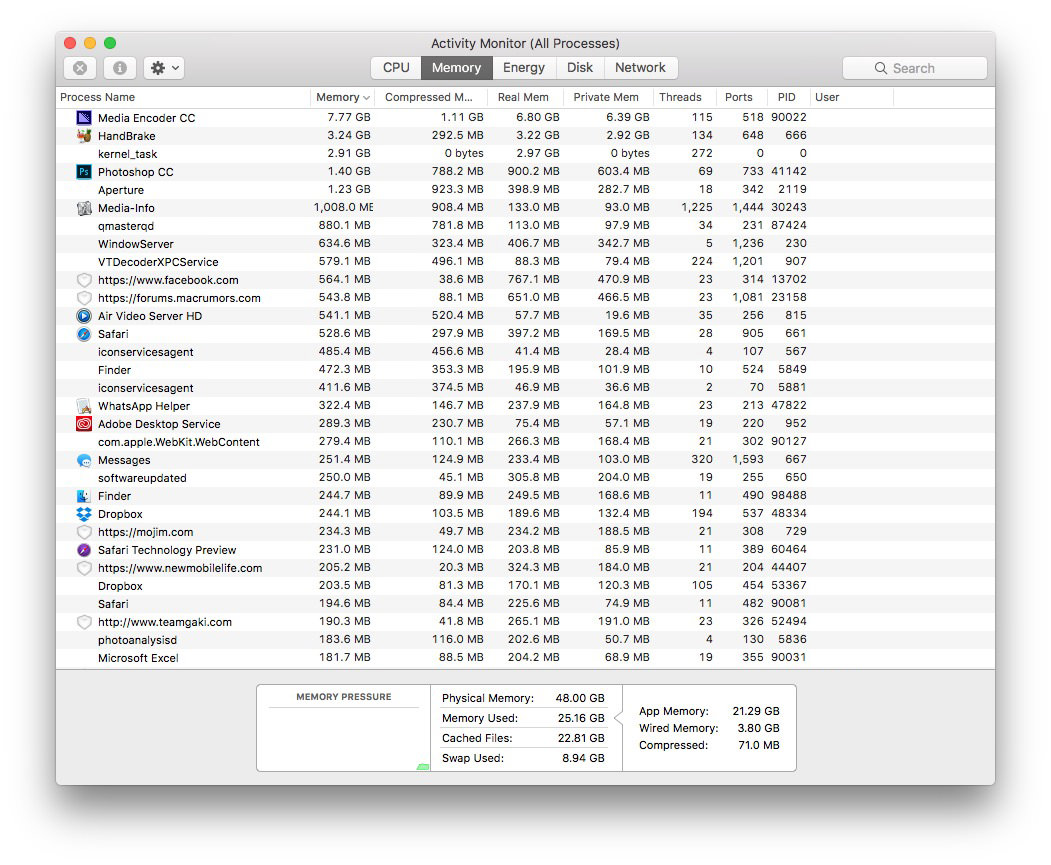Screen dimensions: 1051x865
Task: Open the Energy tab
Action: click(x=524, y=68)
